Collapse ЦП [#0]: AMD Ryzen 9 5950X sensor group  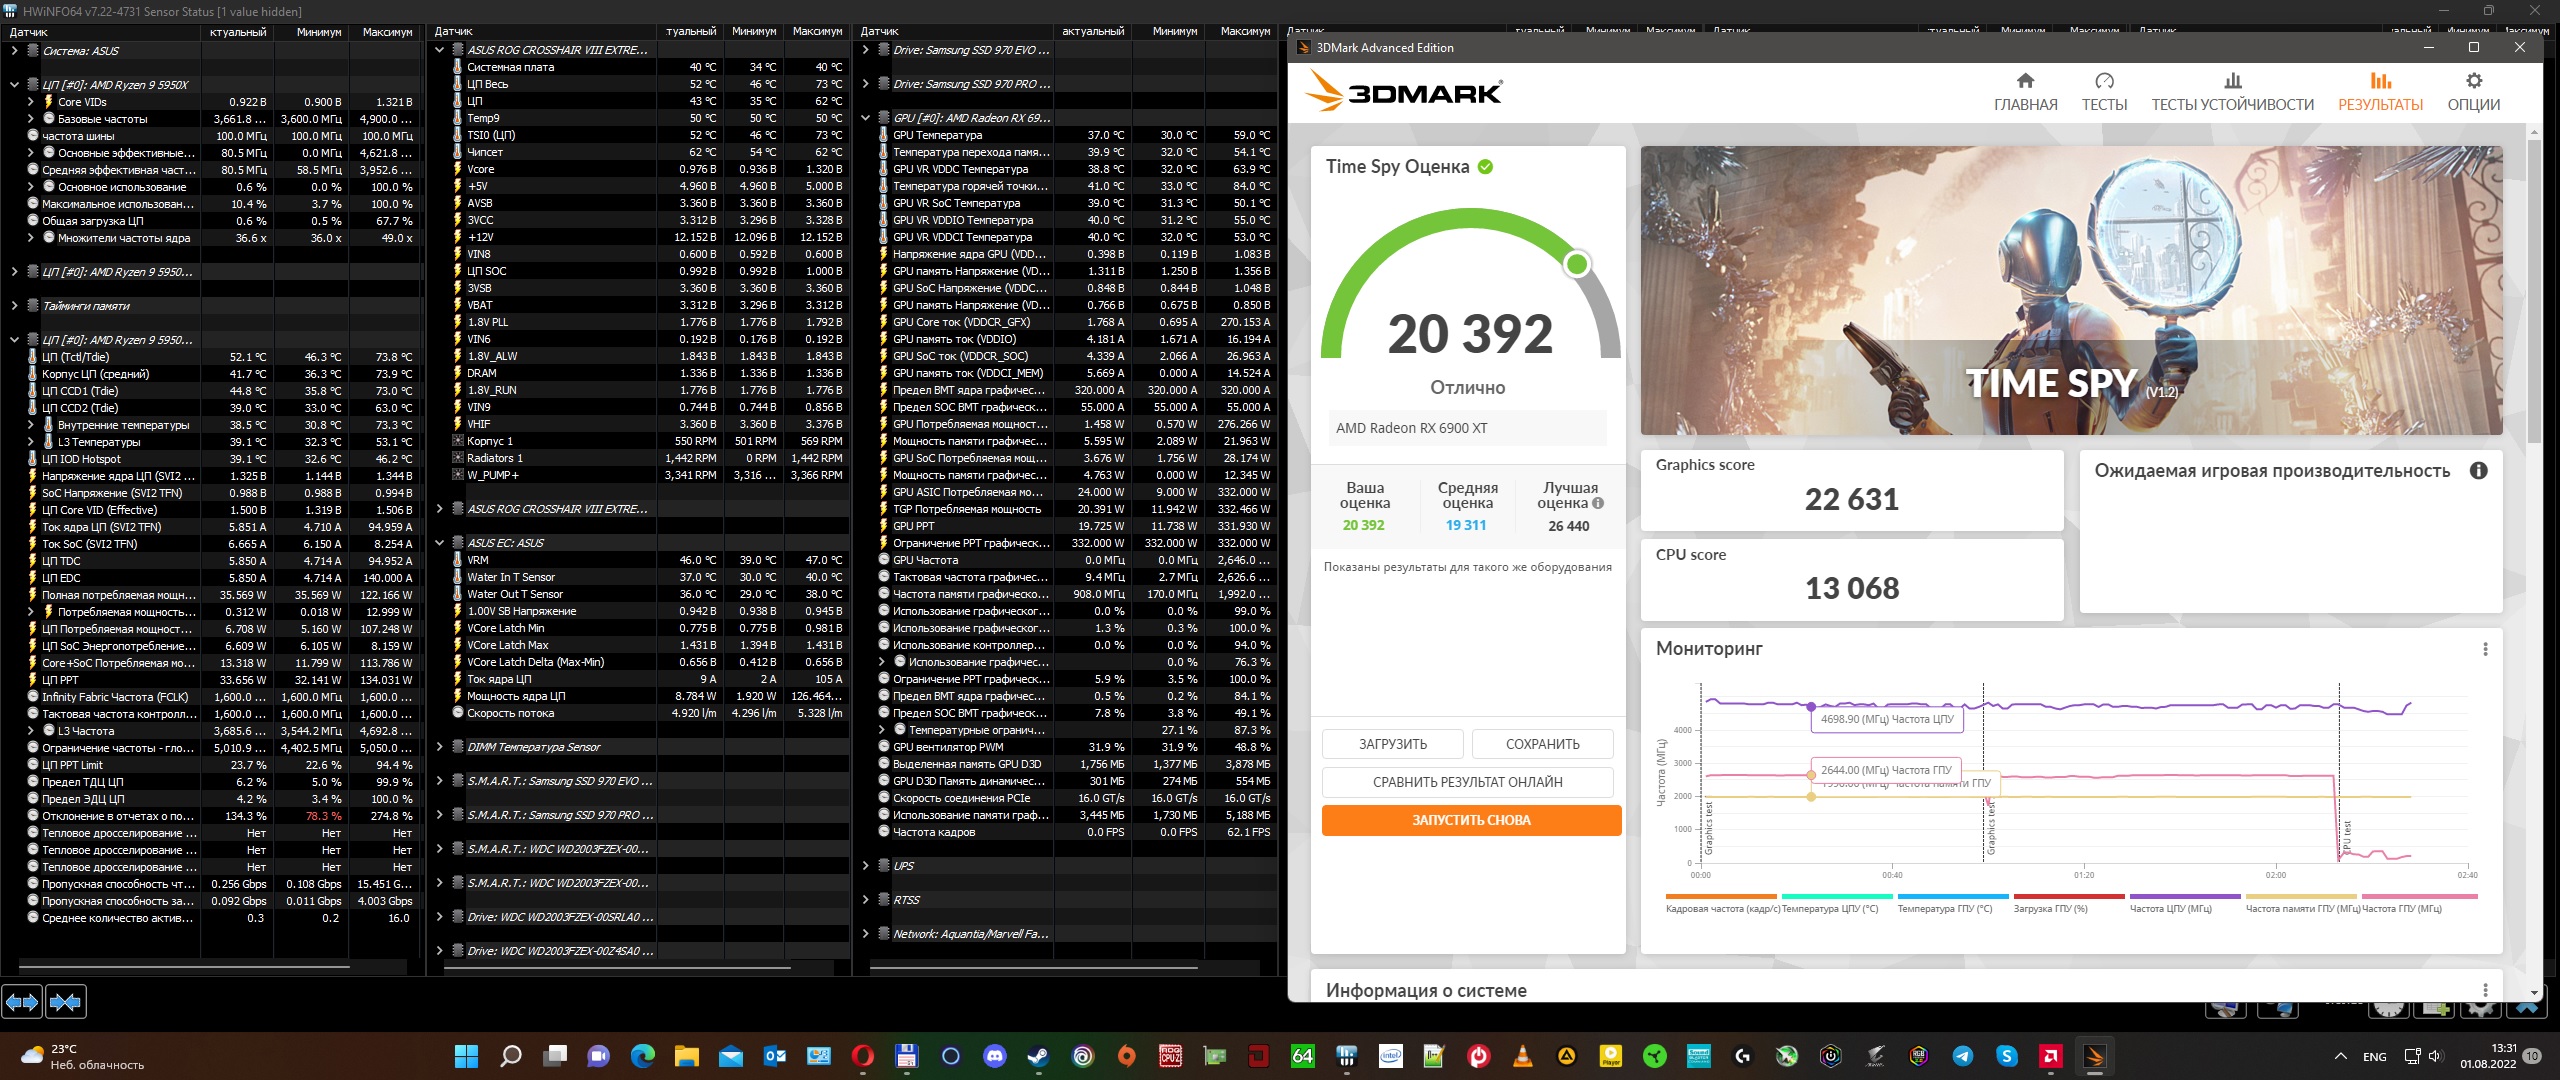pyautogui.click(x=14, y=85)
